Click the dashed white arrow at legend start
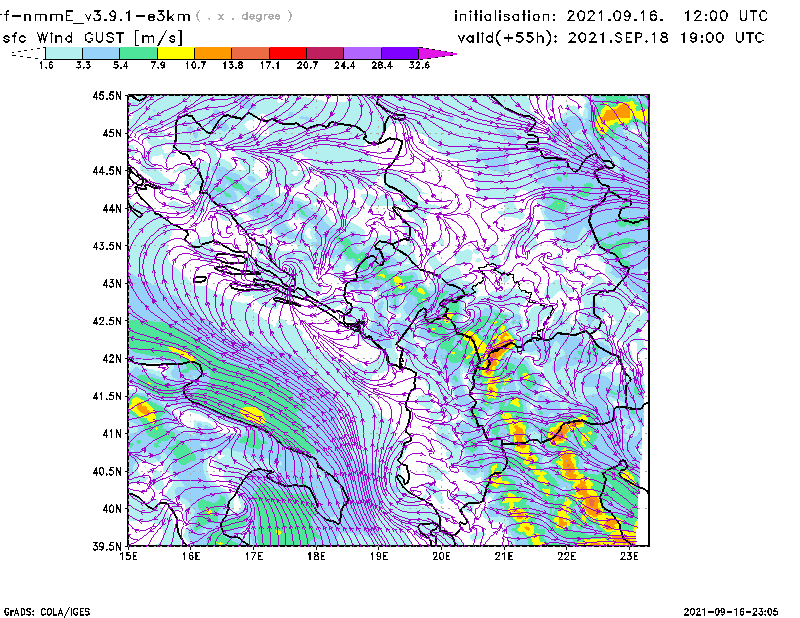The width and height of the screenshot is (800, 618). (x=28, y=53)
